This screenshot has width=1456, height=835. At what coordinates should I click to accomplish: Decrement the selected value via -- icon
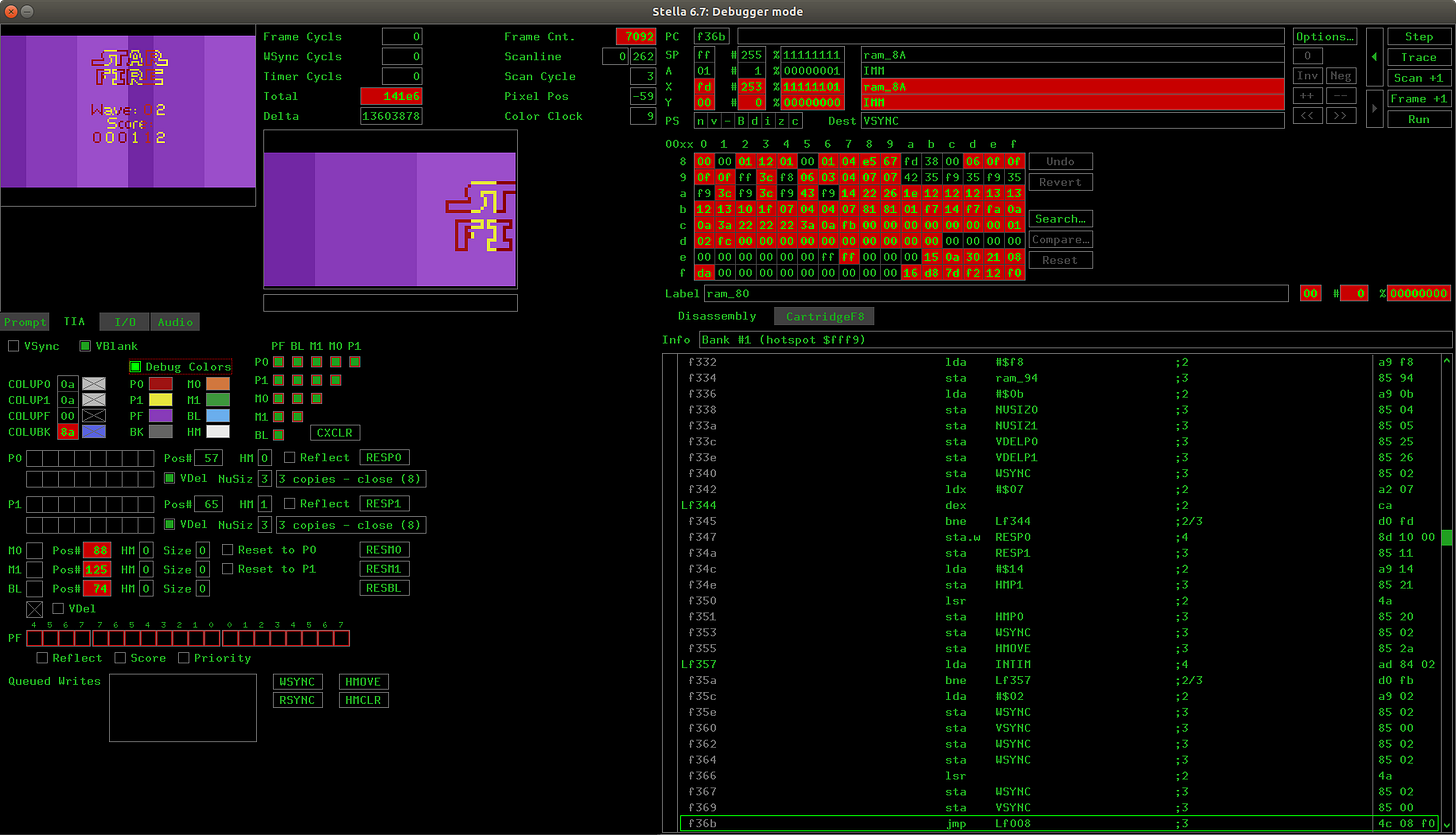(1341, 95)
